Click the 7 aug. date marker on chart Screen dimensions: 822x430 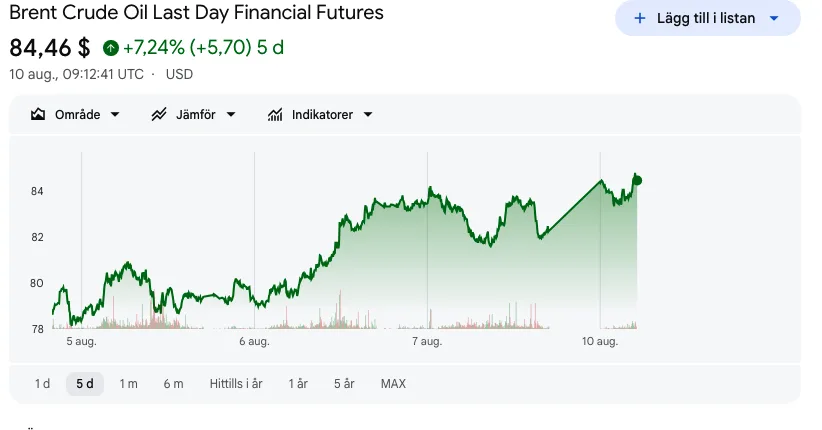point(427,341)
